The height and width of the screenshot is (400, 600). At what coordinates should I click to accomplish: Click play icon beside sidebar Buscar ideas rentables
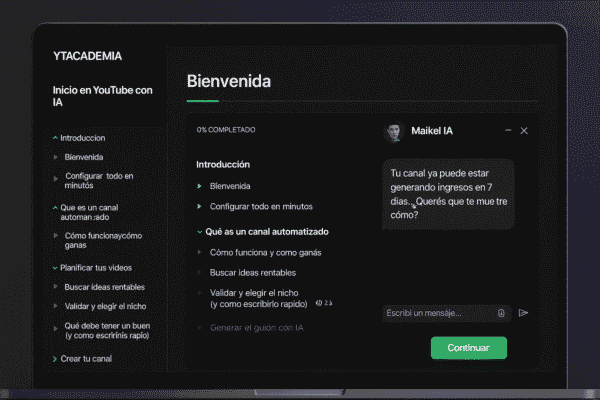point(56,287)
